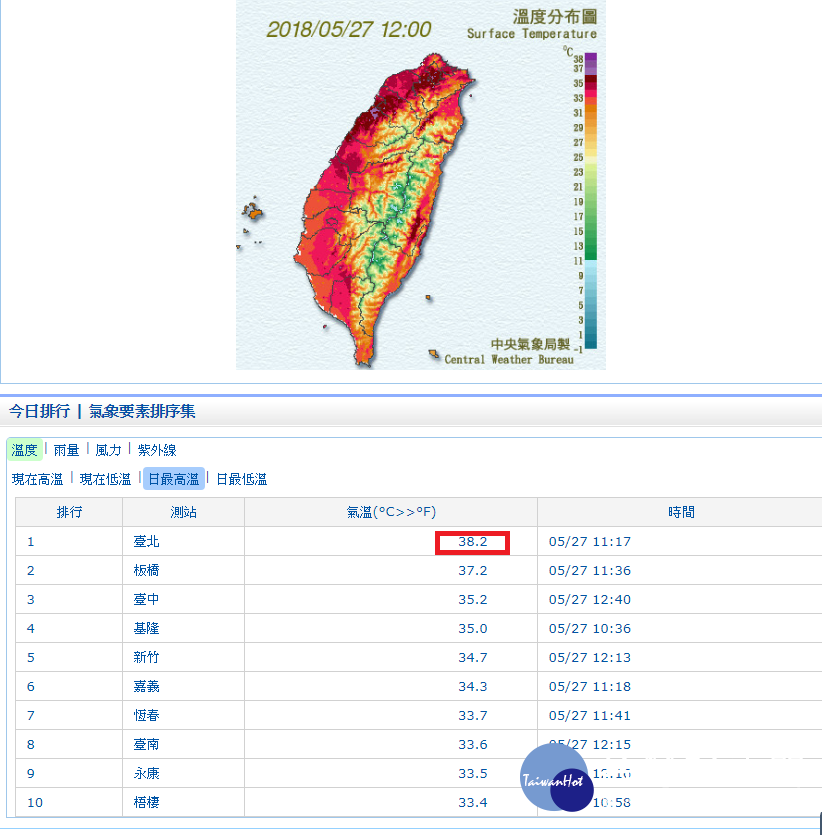The width and height of the screenshot is (822, 835).
Task: Click the 臺北 station link
Action: click(146, 542)
